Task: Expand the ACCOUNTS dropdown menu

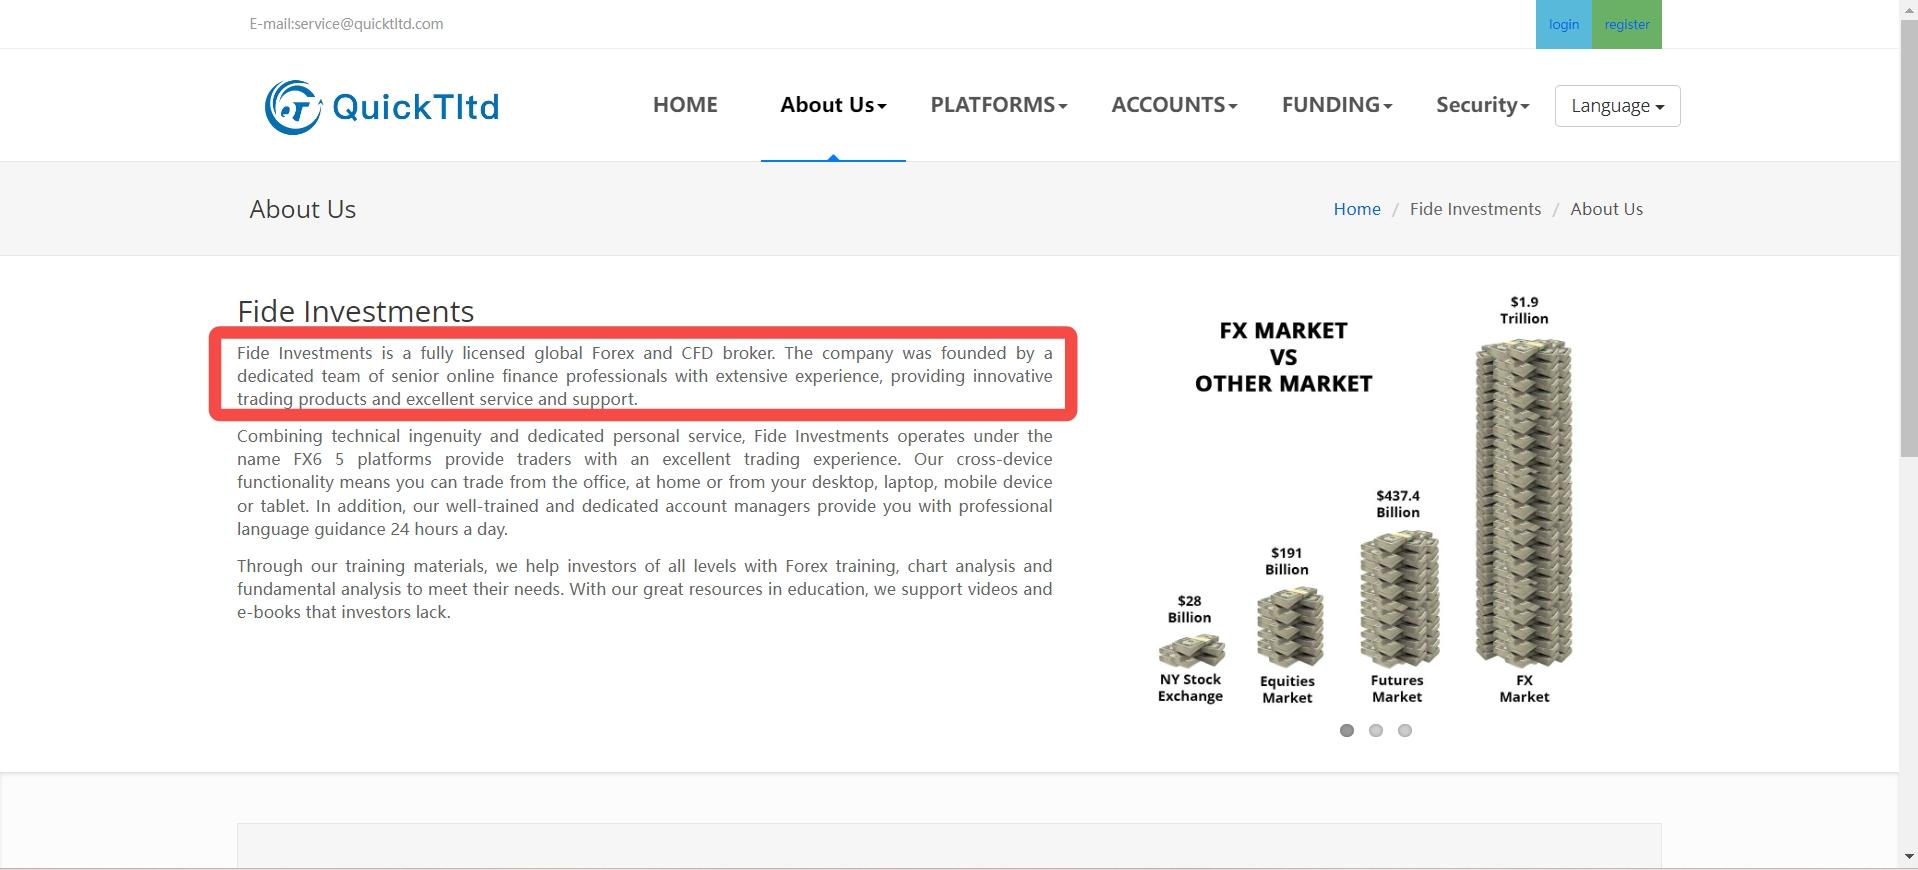Action: tap(1174, 105)
